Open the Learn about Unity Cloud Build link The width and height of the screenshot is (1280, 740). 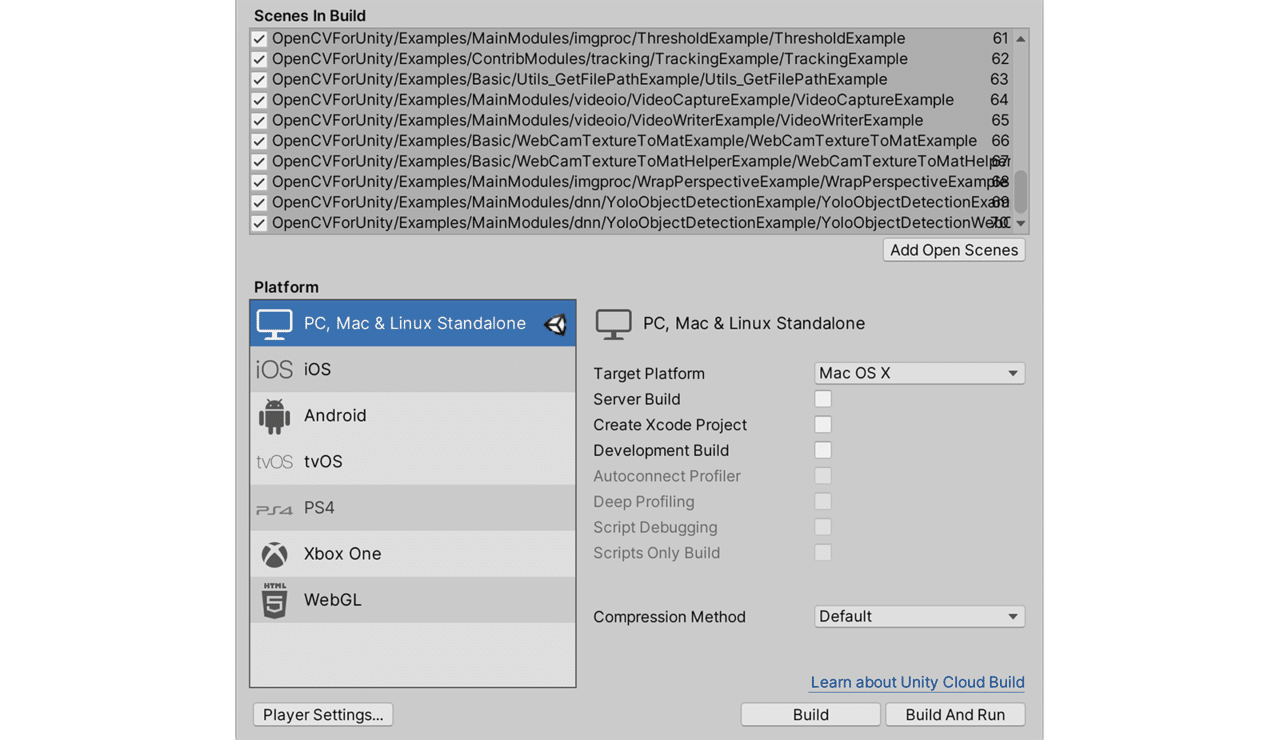tap(917, 682)
